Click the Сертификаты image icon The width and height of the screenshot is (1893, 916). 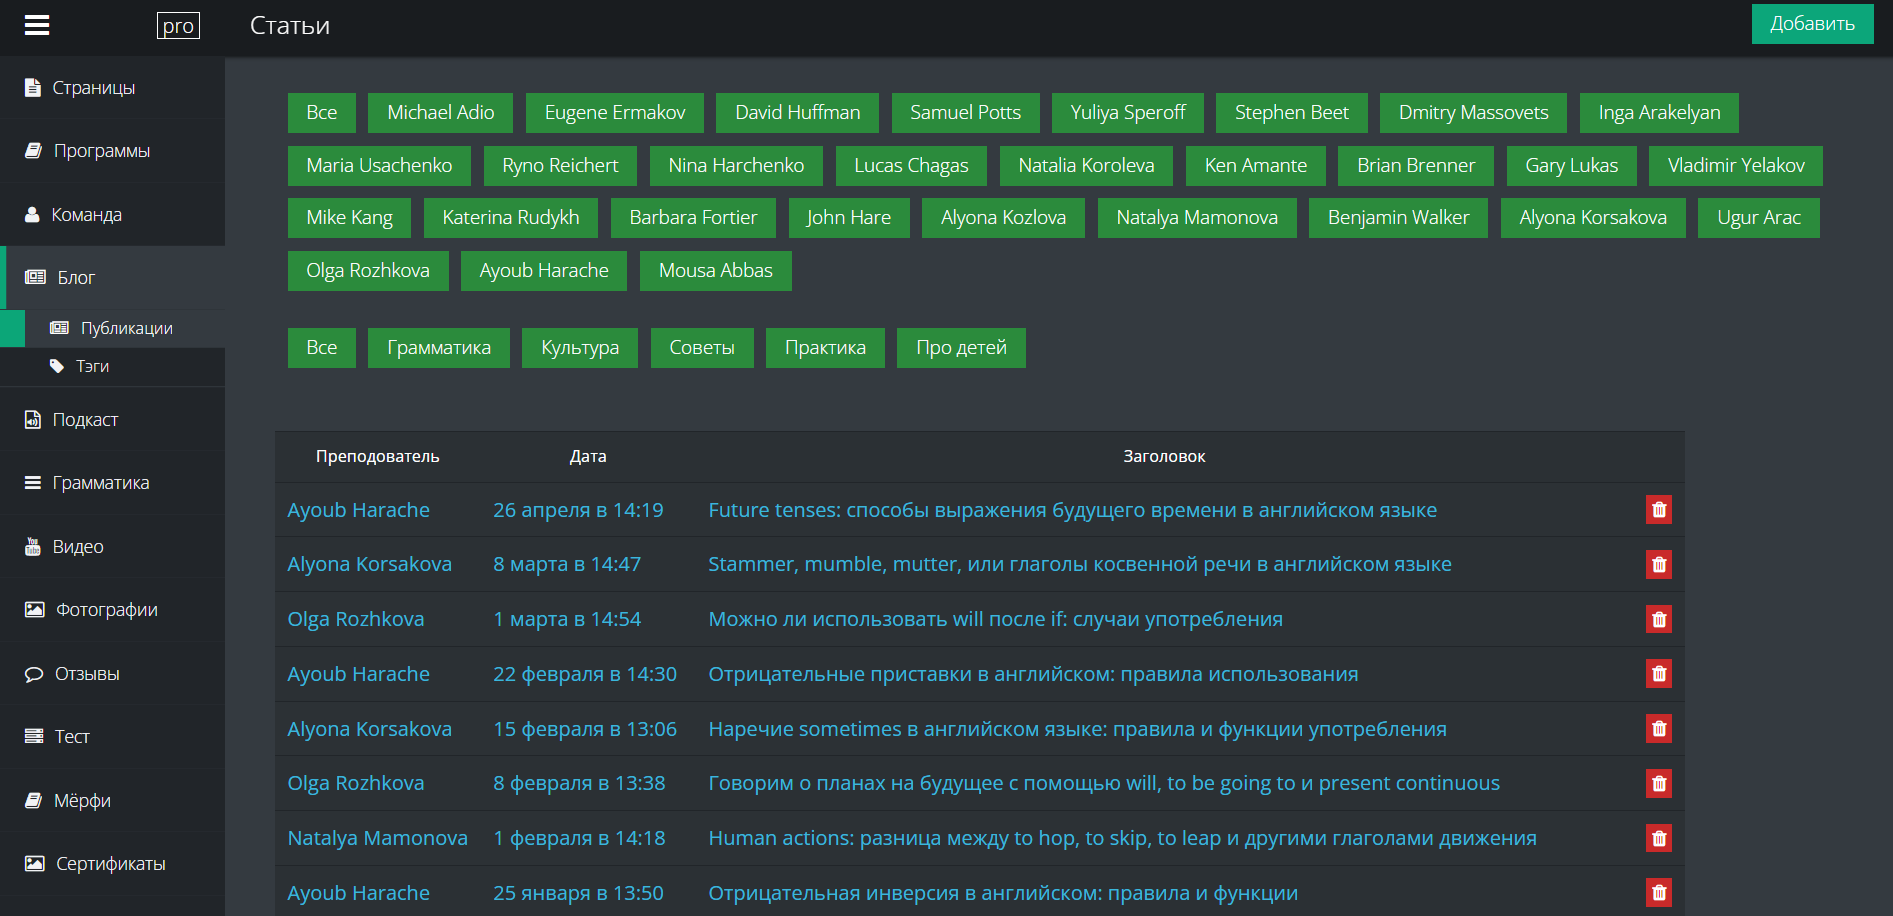coord(35,863)
